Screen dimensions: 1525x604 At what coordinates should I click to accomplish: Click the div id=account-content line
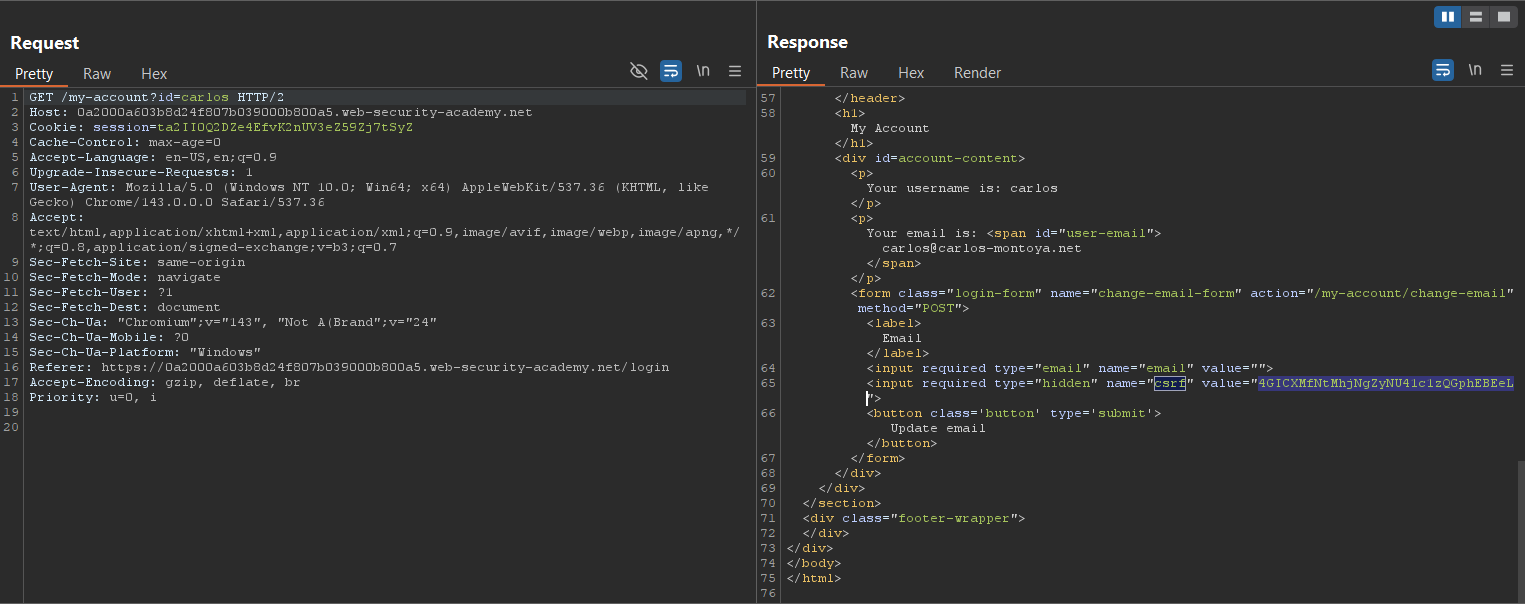(930, 158)
